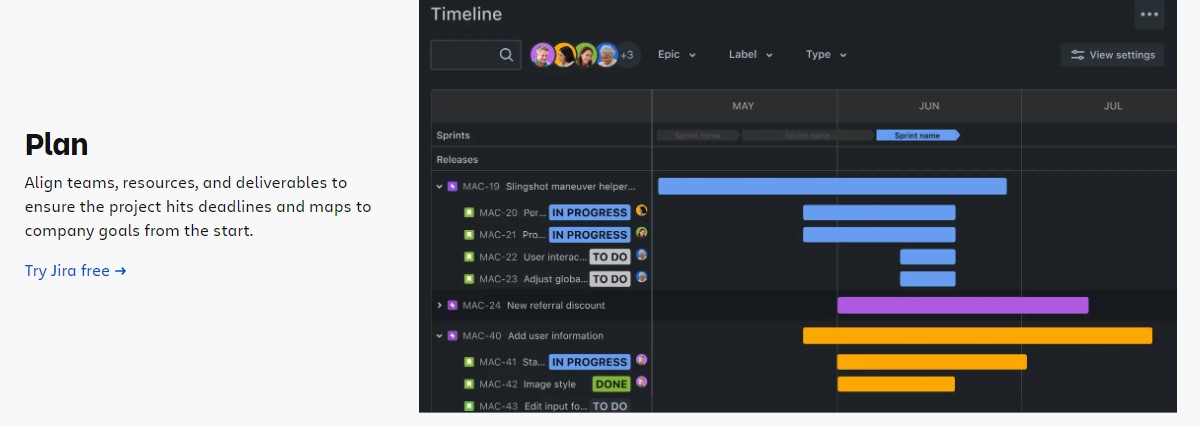Viewport: 1200px width, 426px height.
Task: Open the Slingshot maneuver helper epic title
Action: (x=570, y=186)
